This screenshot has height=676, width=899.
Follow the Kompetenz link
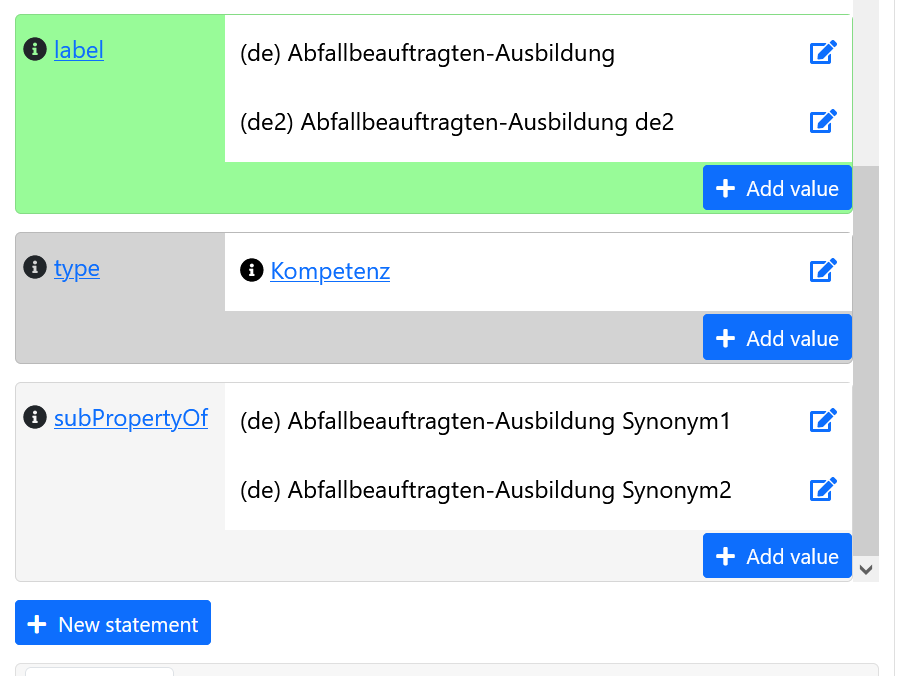click(330, 270)
